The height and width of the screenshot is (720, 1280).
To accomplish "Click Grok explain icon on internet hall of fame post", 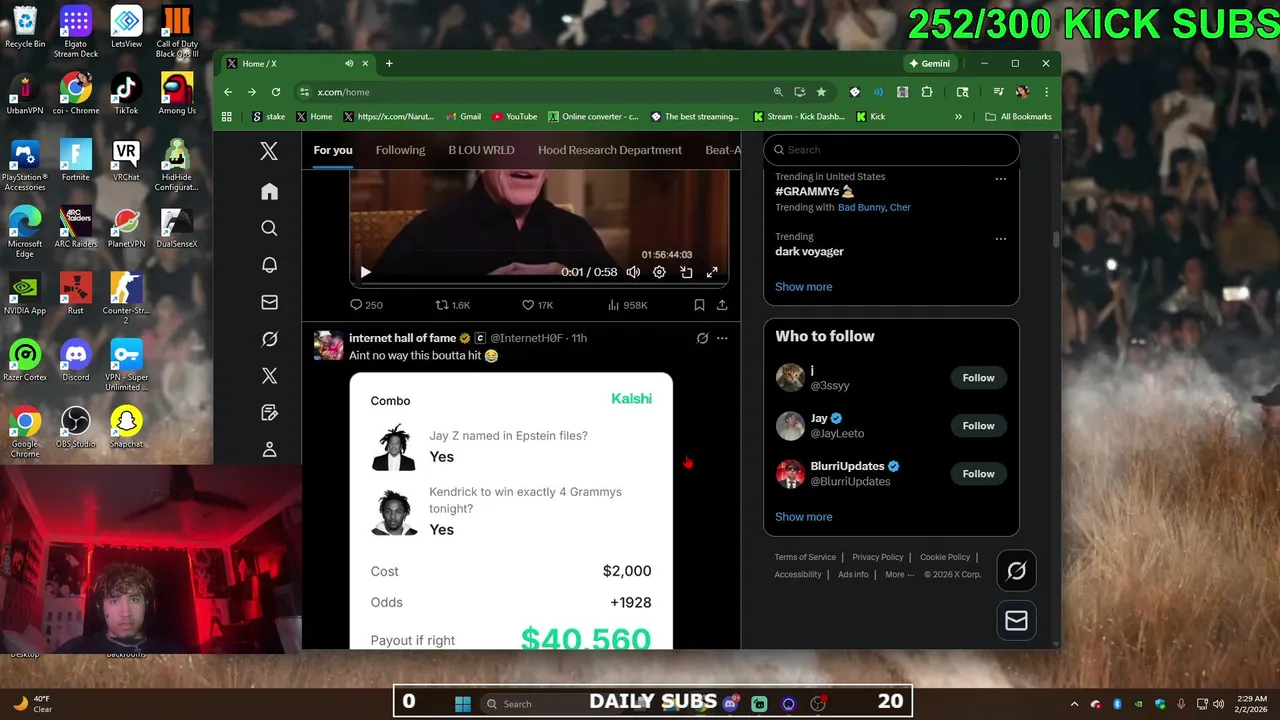I will (x=702, y=338).
